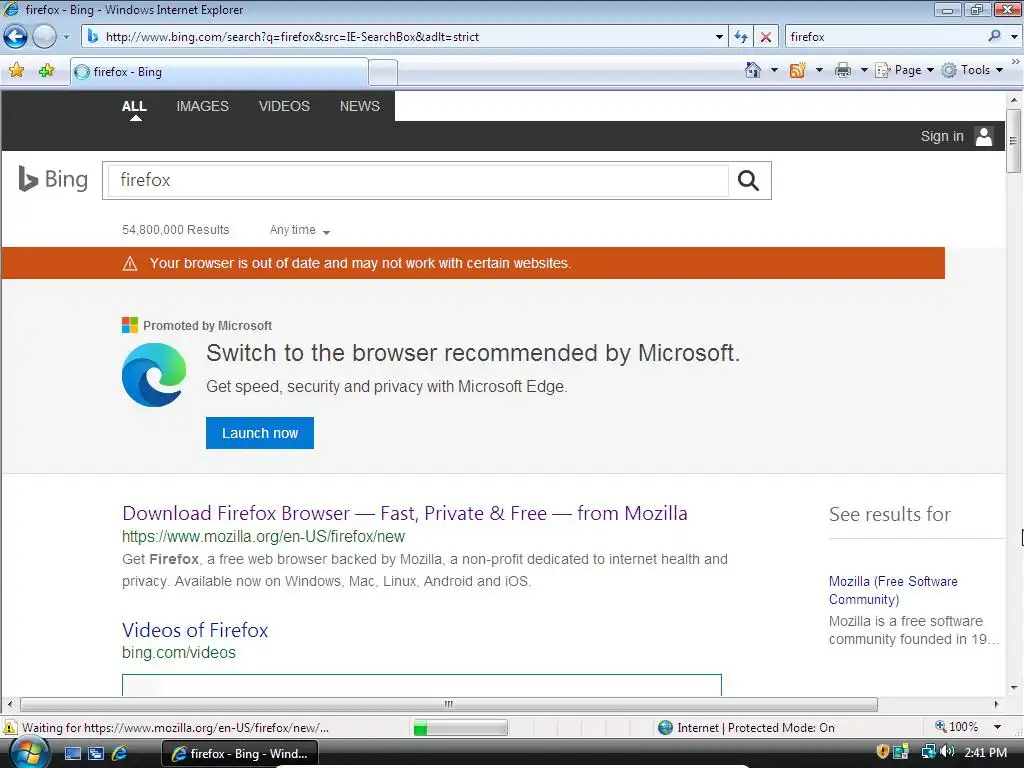
Task: Expand the zoom level dropdown arrow
Action: 997,727
